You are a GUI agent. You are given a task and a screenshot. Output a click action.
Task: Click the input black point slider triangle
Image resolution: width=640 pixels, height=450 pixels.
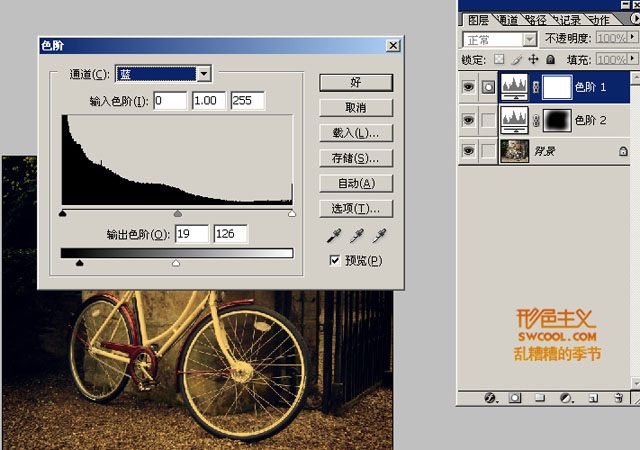tap(62, 213)
